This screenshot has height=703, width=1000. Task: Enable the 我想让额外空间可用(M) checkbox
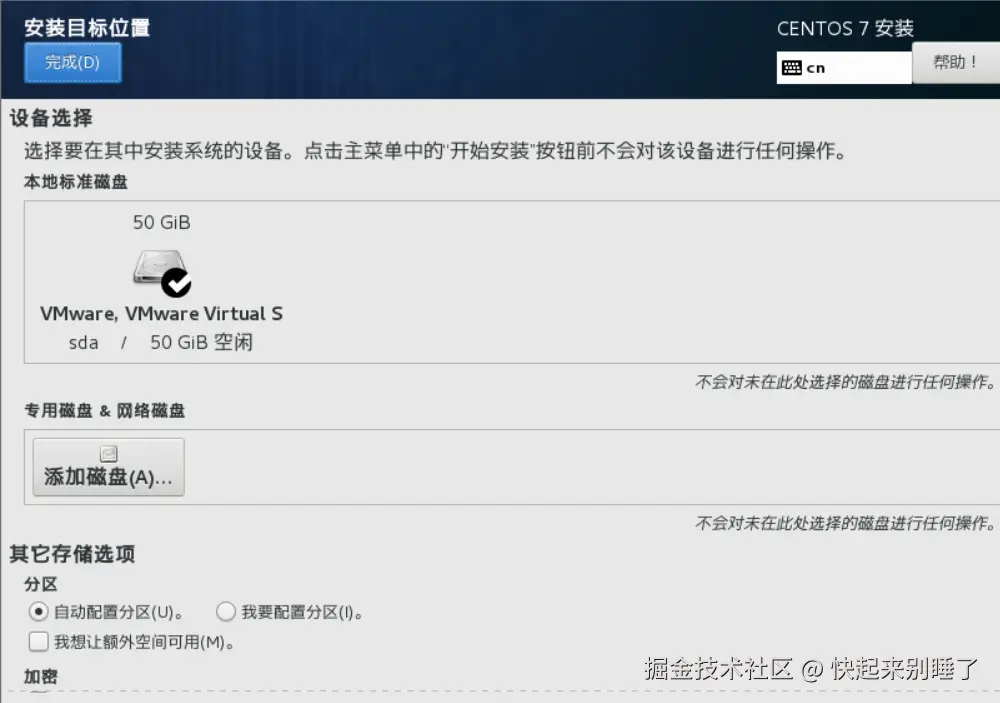[x=38, y=641]
